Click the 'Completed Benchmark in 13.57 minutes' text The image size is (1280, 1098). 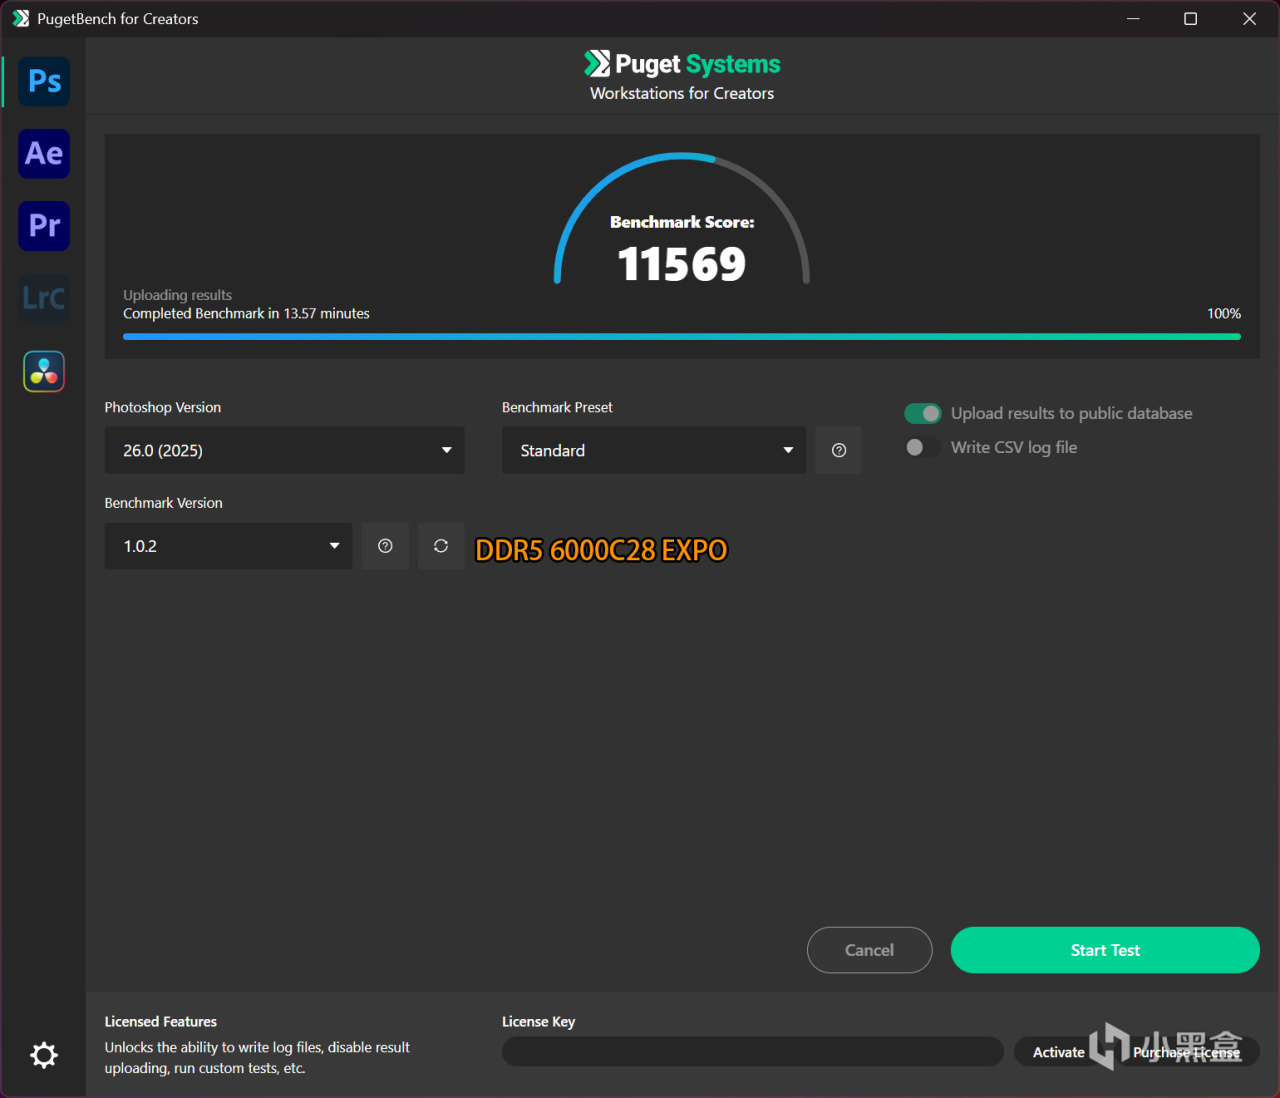pyautogui.click(x=246, y=314)
